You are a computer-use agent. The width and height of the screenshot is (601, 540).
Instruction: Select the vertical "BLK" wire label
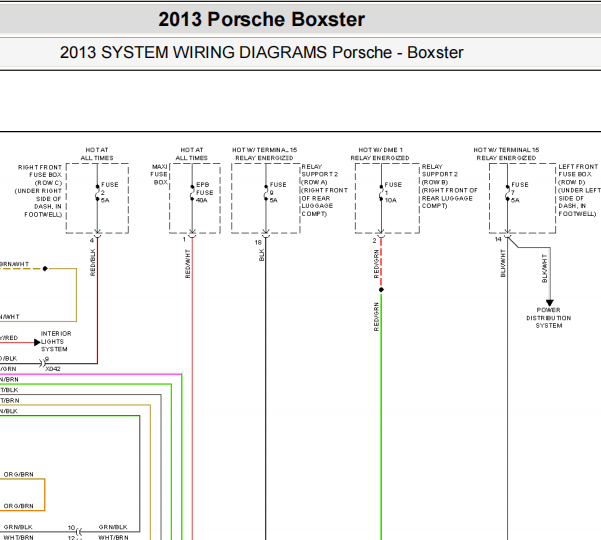(261, 255)
